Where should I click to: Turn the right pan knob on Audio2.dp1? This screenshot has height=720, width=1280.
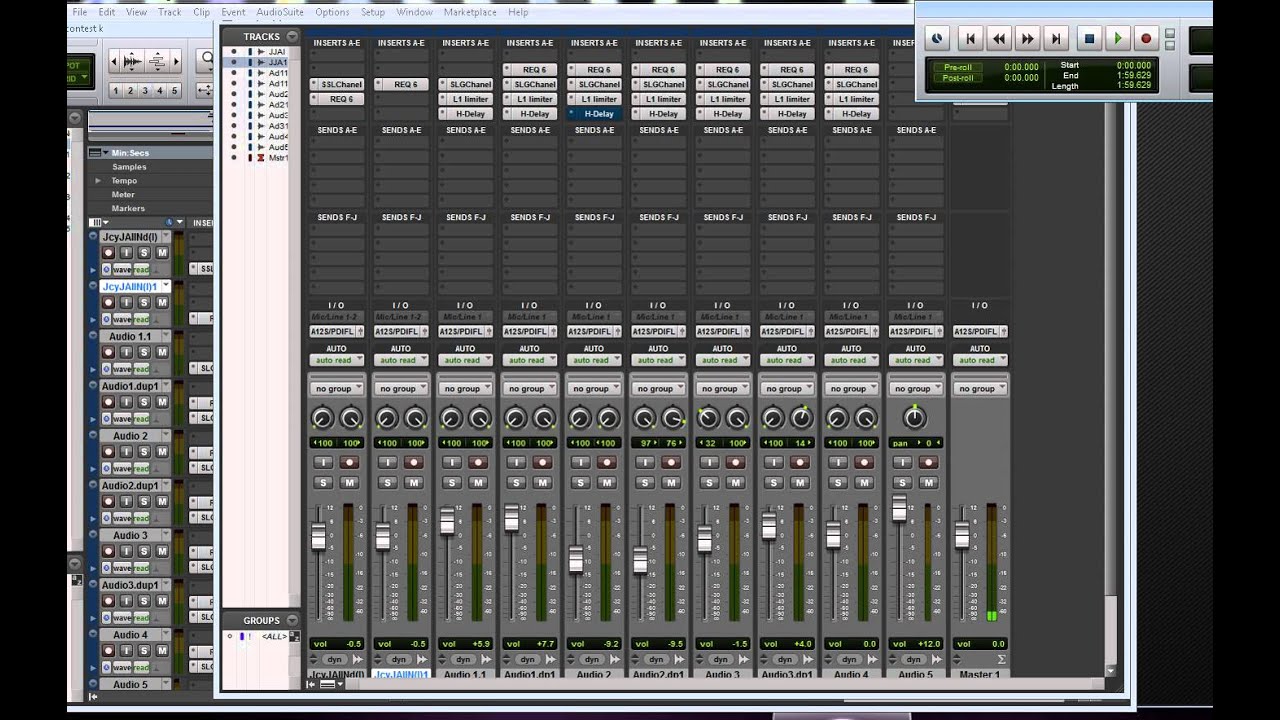673,418
